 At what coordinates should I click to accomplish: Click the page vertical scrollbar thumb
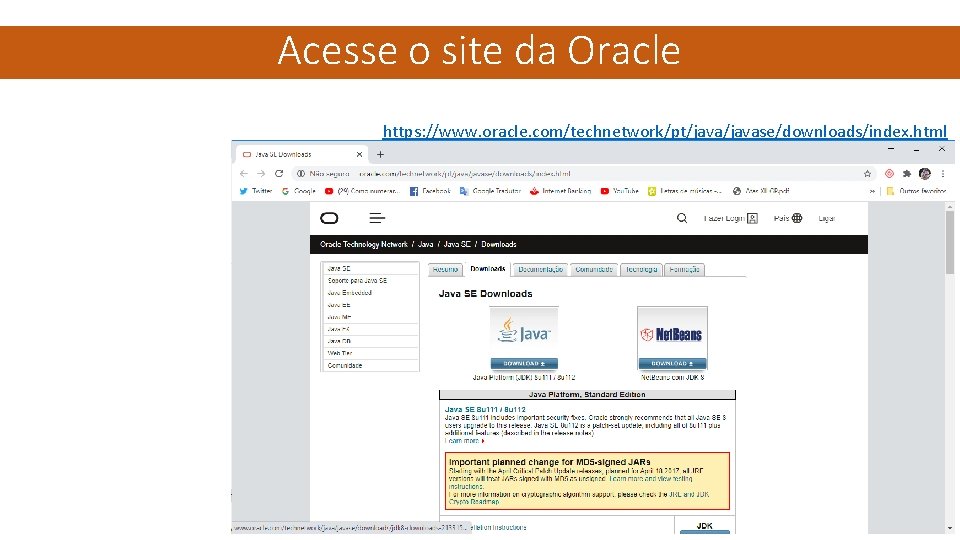click(x=950, y=242)
